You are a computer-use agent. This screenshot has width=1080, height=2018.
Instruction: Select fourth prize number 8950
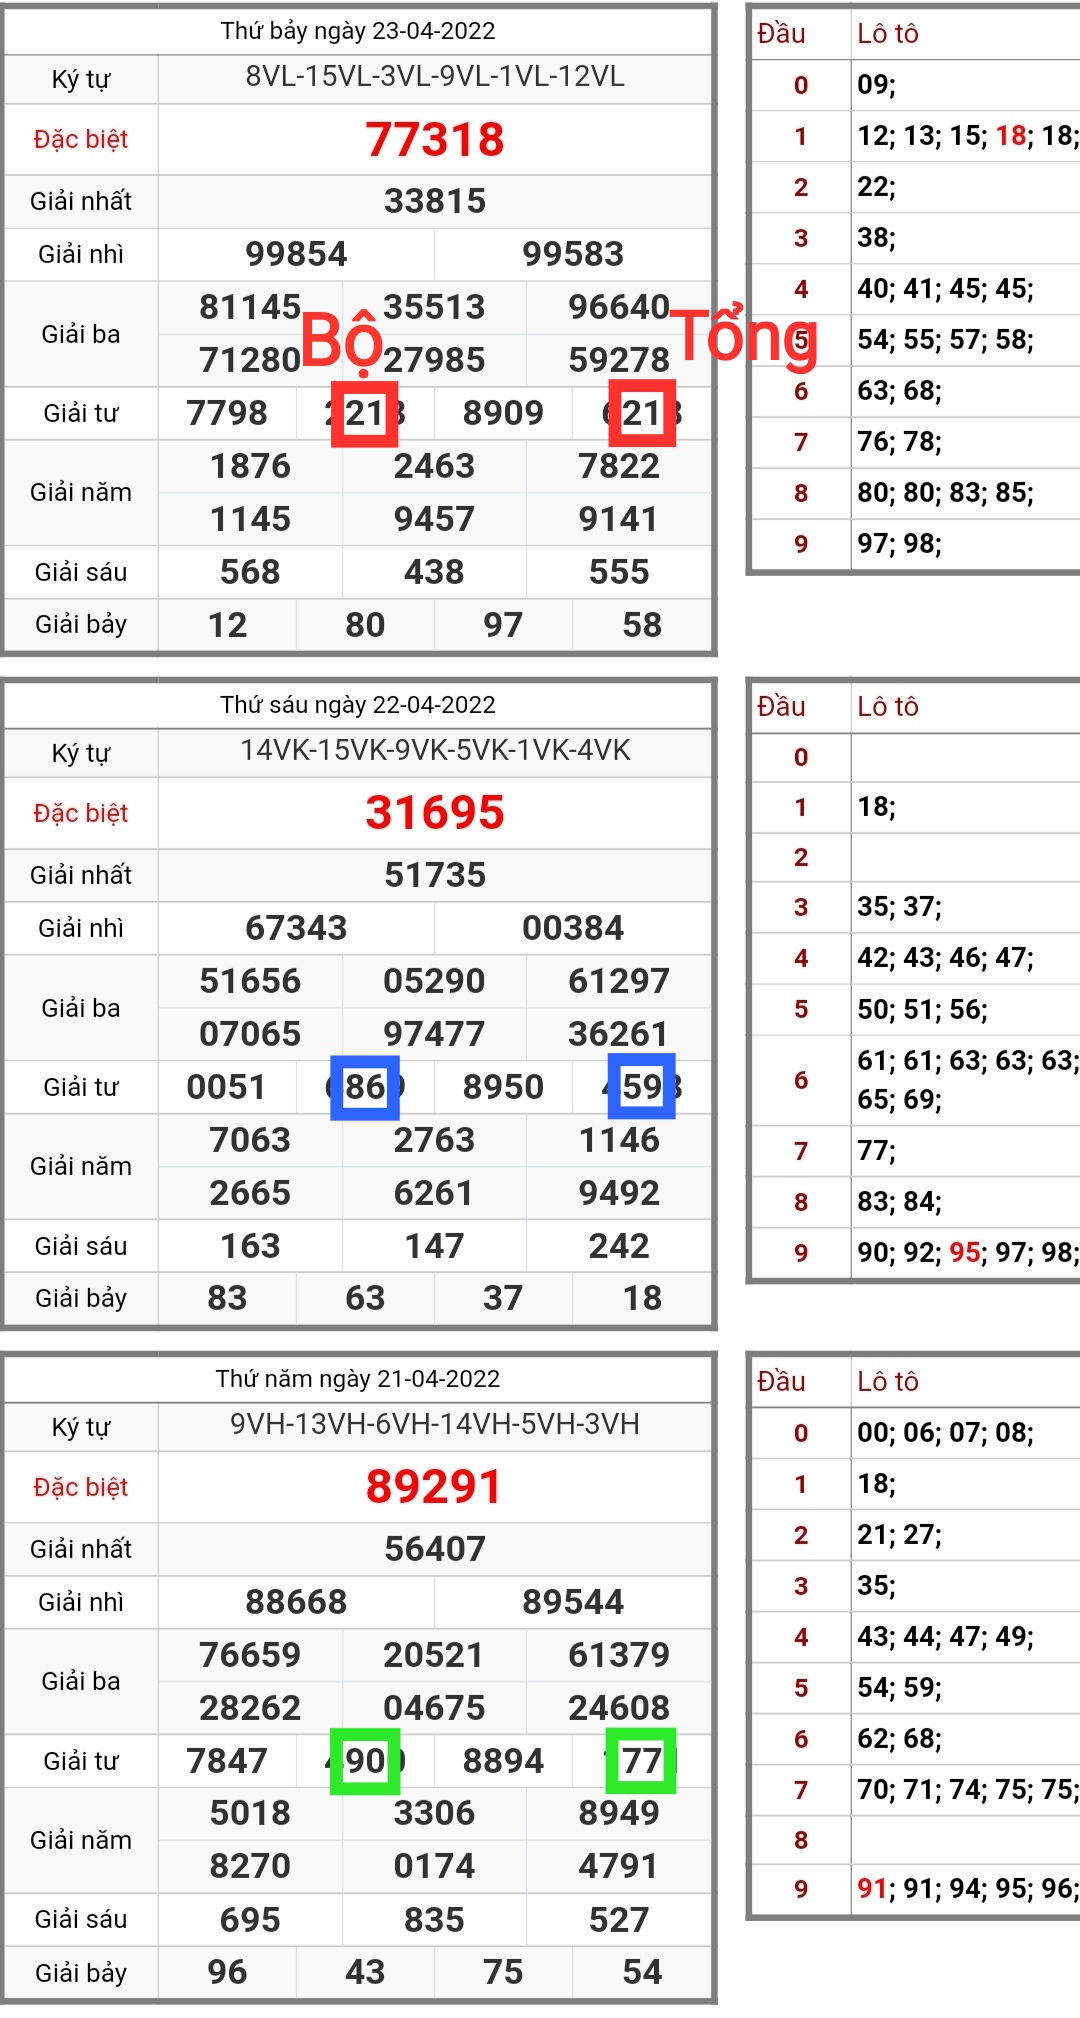point(503,1087)
